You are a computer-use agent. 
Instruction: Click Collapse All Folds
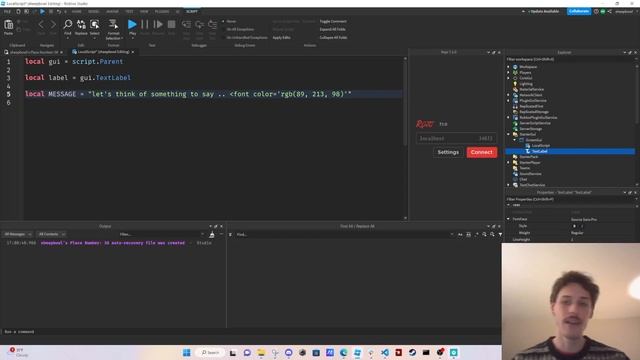tap(333, 38)
